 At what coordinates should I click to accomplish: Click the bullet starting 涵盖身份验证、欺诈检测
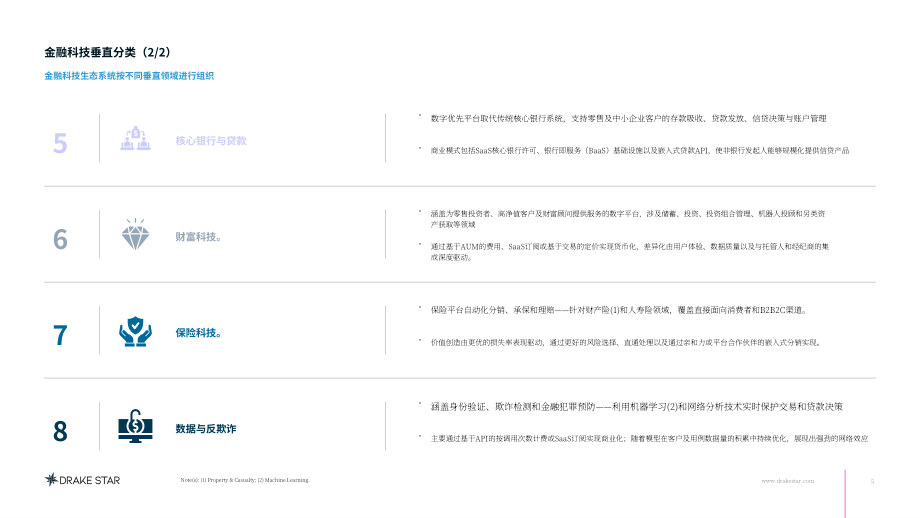coord(637,406)
